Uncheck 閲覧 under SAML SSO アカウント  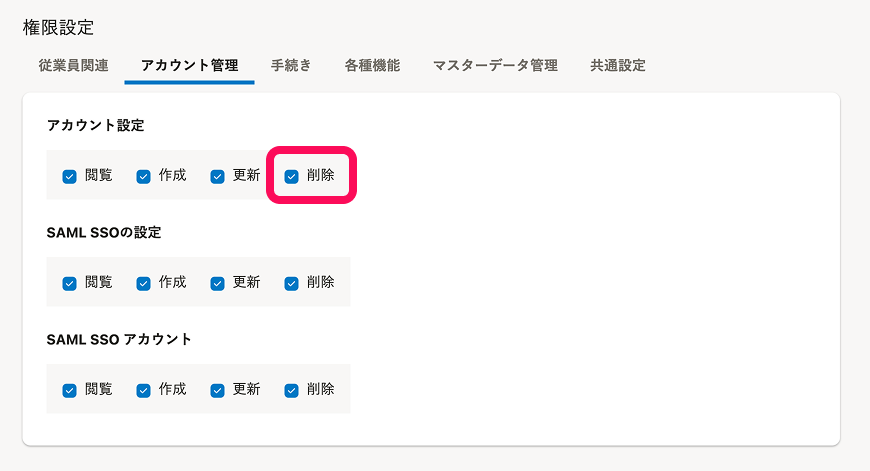(70, 391)
